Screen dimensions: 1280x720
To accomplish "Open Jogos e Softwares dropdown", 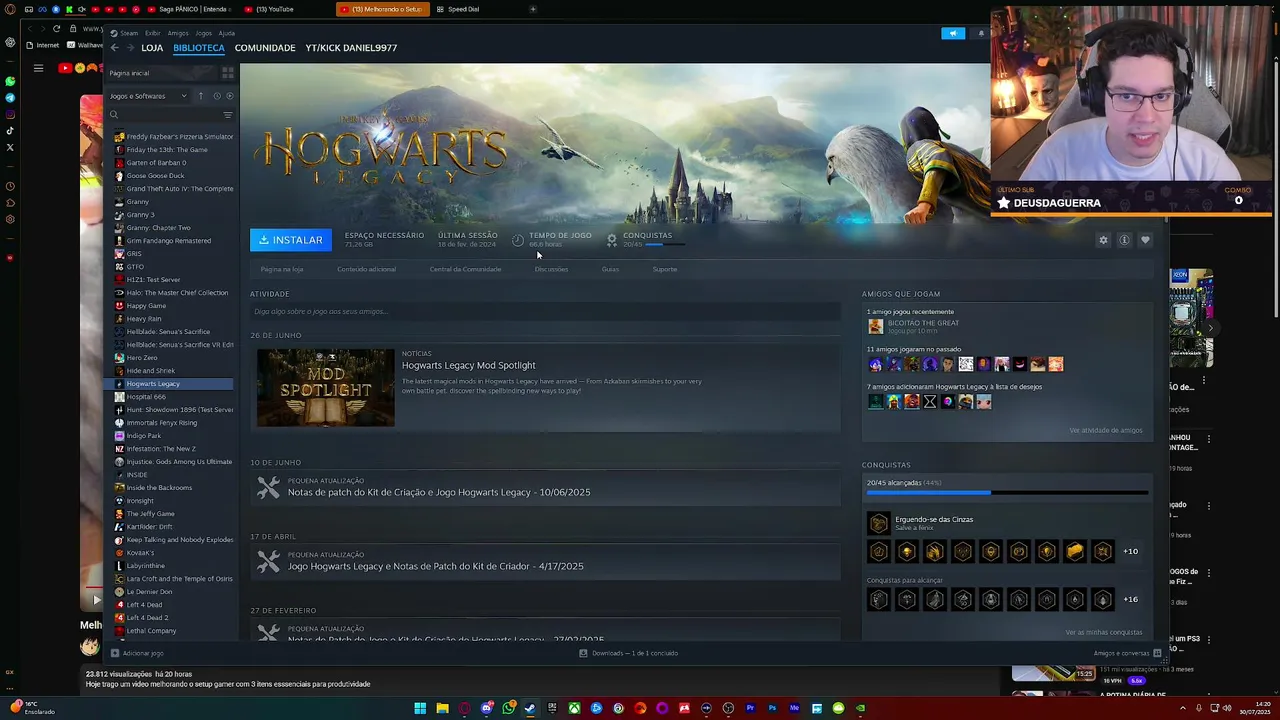I will pyautogui.click(x=148, y=96).
